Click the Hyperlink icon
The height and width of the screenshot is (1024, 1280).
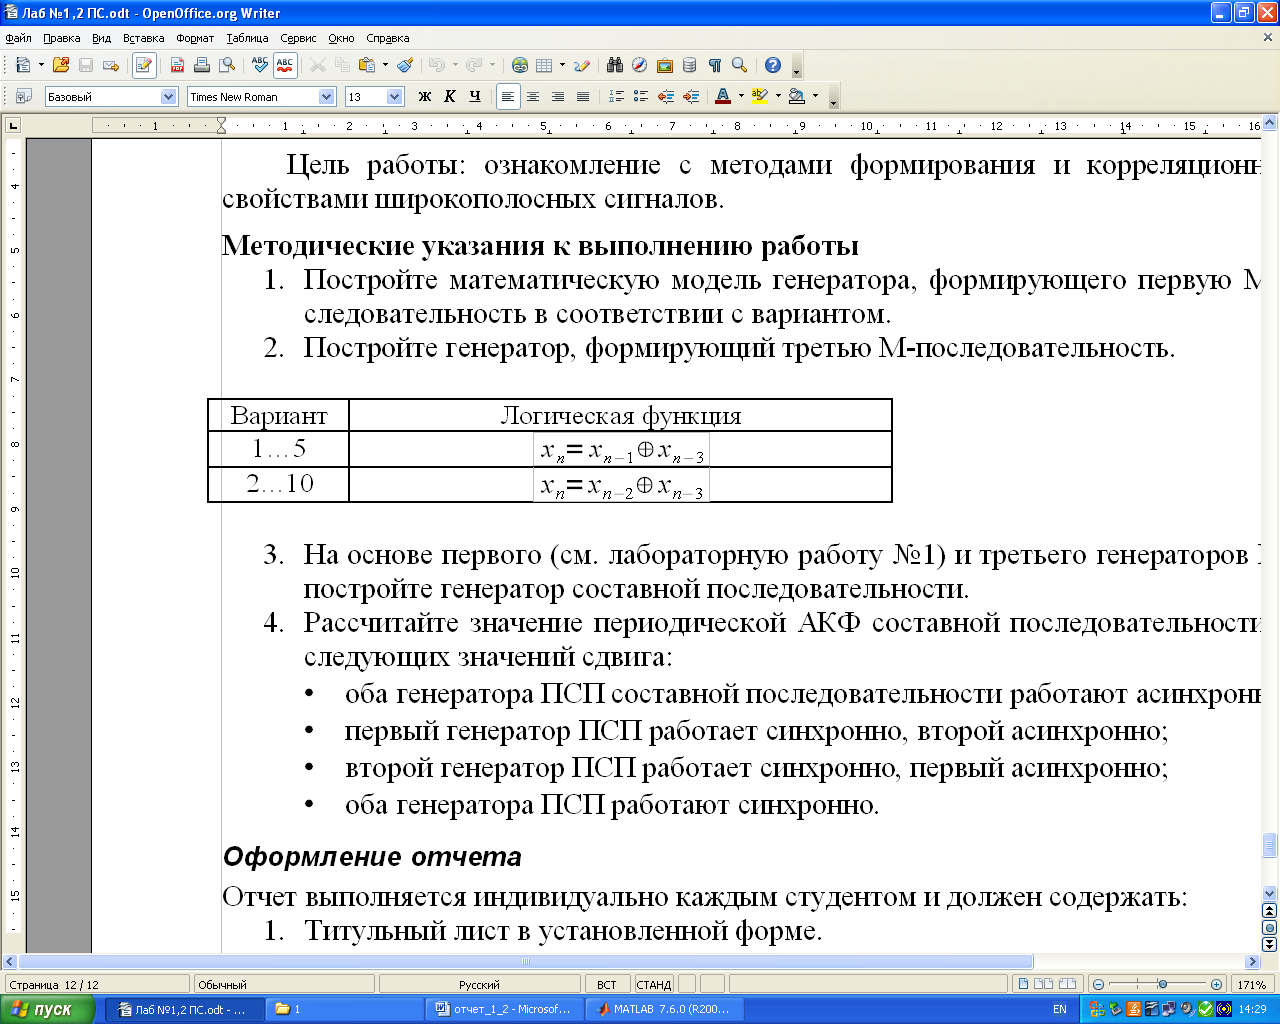tap(520, 65)
